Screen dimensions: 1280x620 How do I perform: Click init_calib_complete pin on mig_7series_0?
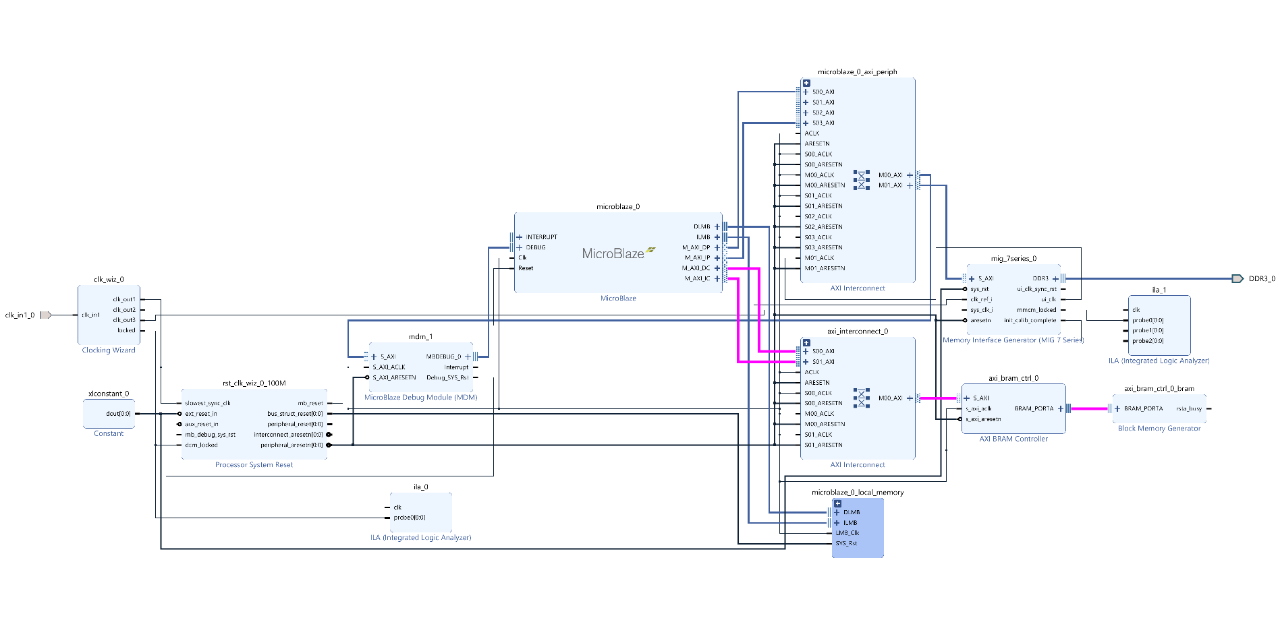1030,320
